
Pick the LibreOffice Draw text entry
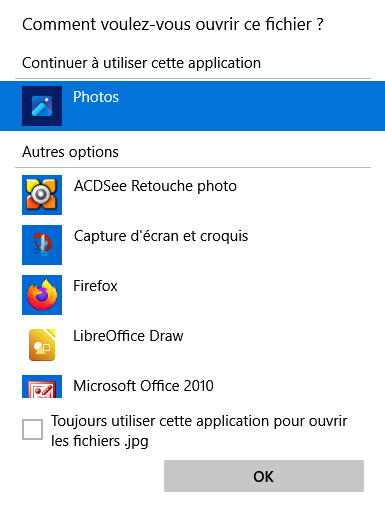click(128, 336)
